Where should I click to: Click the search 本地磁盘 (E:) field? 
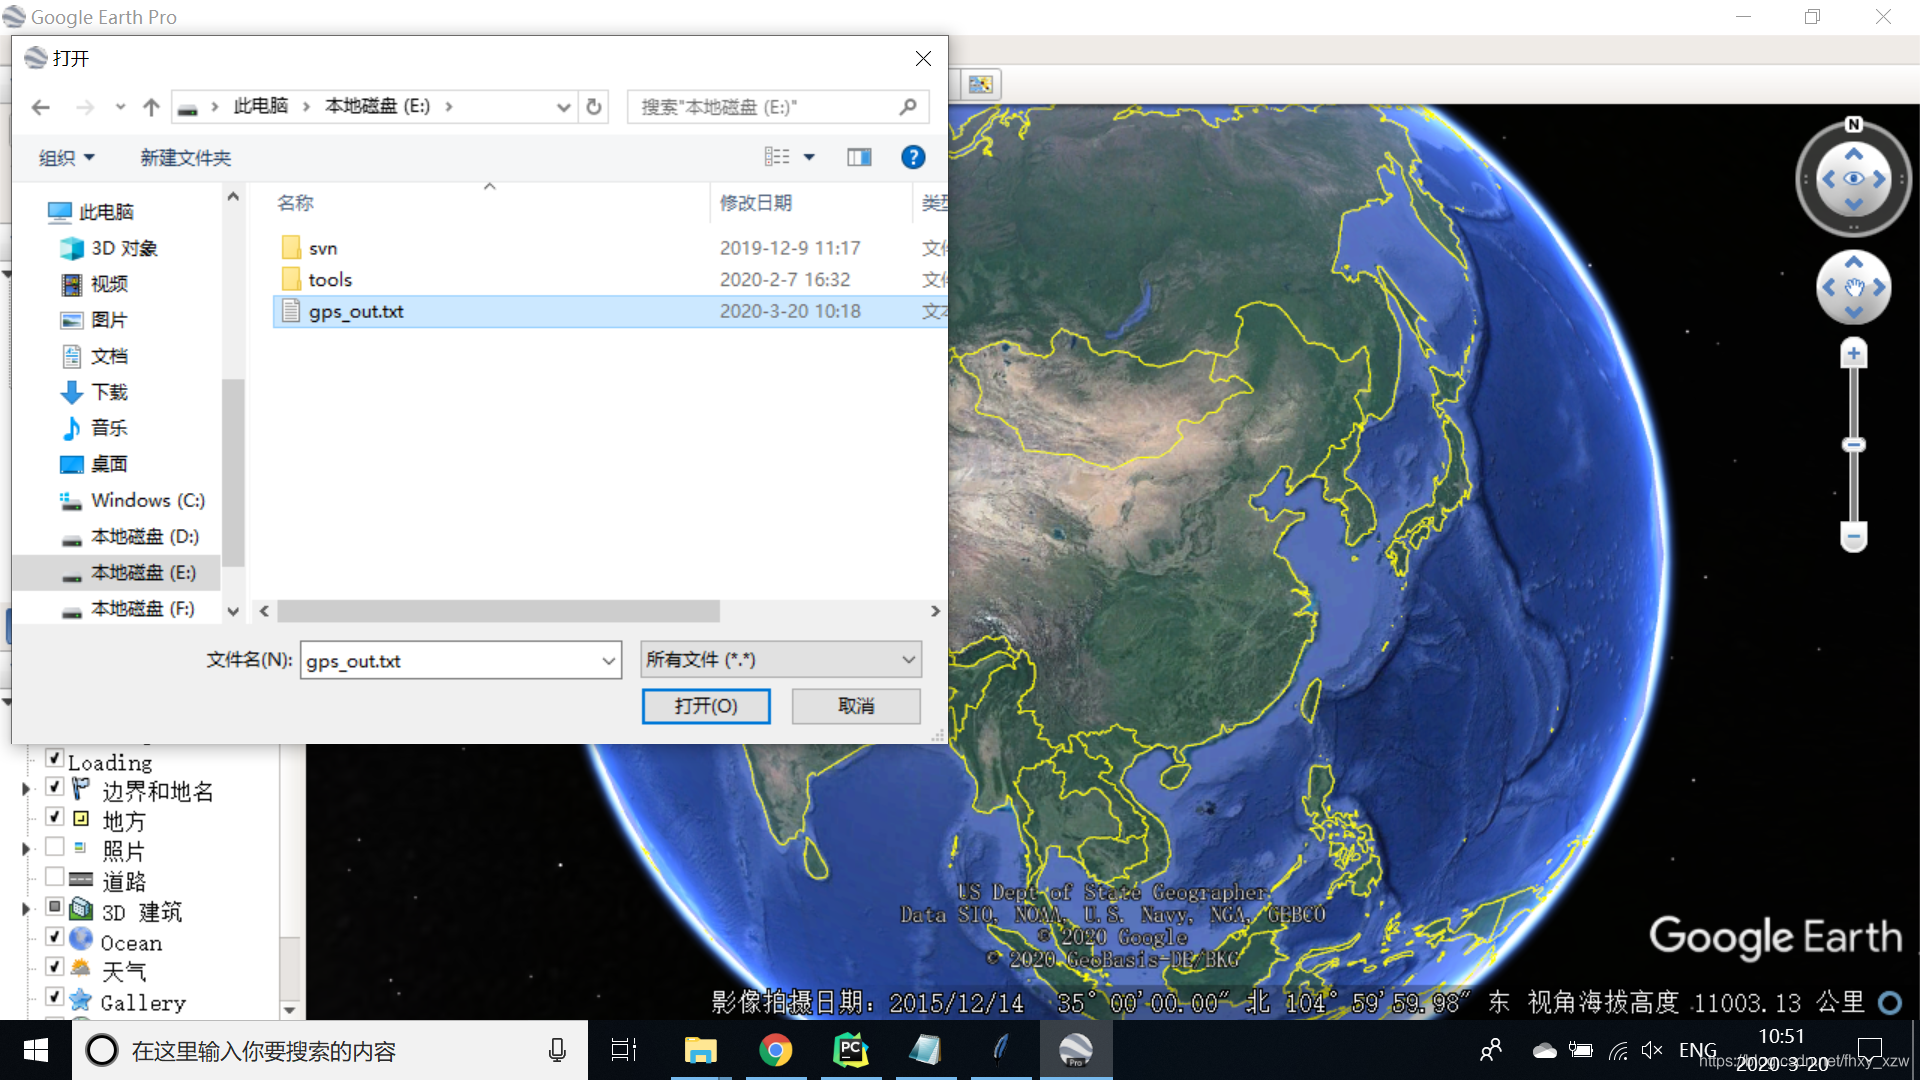pos(778,107)
